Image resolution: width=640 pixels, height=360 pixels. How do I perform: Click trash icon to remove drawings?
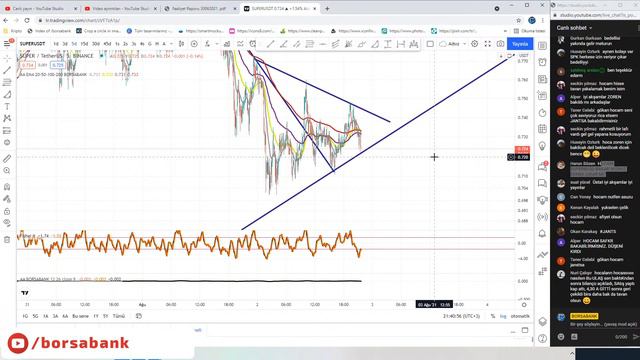7,240
